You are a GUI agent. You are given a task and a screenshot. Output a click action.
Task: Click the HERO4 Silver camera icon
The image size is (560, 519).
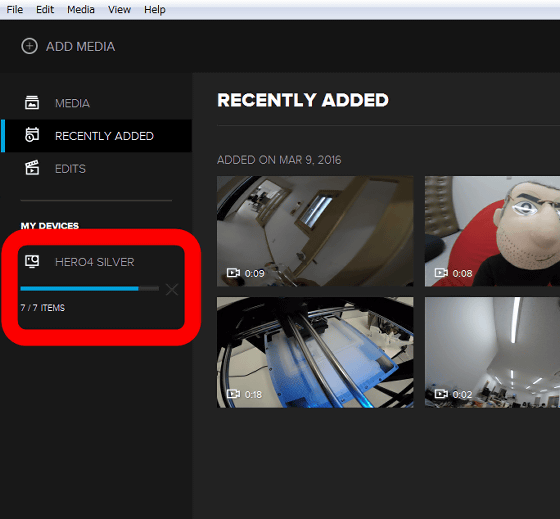tap(32, 261)
